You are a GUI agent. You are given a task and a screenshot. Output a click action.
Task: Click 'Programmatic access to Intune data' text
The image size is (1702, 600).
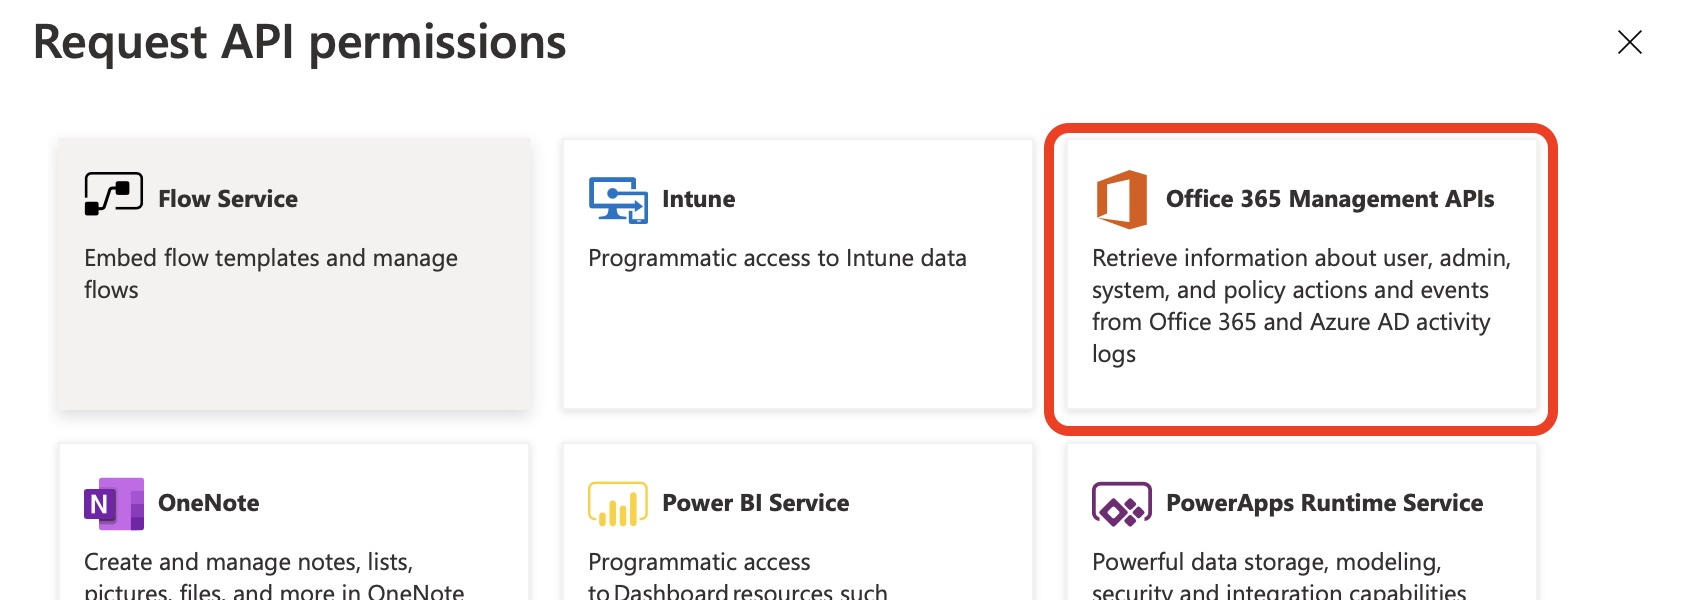pyautogui.click(x=777, y=258)
